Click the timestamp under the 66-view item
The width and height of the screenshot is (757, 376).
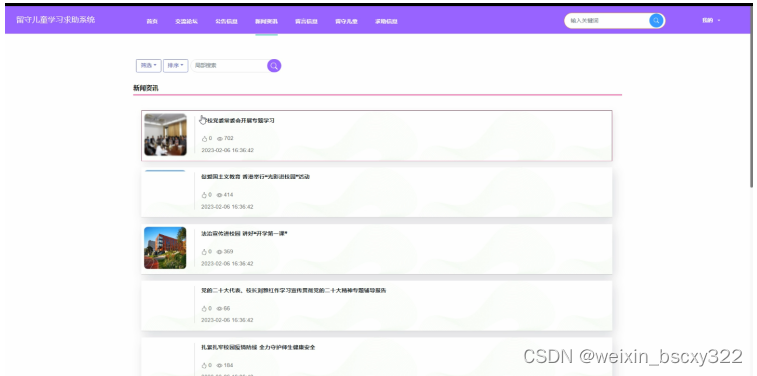click(227, 320)
